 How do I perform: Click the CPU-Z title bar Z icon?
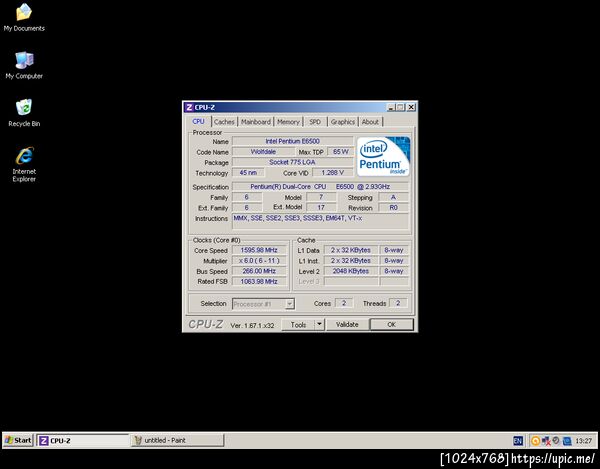pyautogui.click(x=189, y=107)
